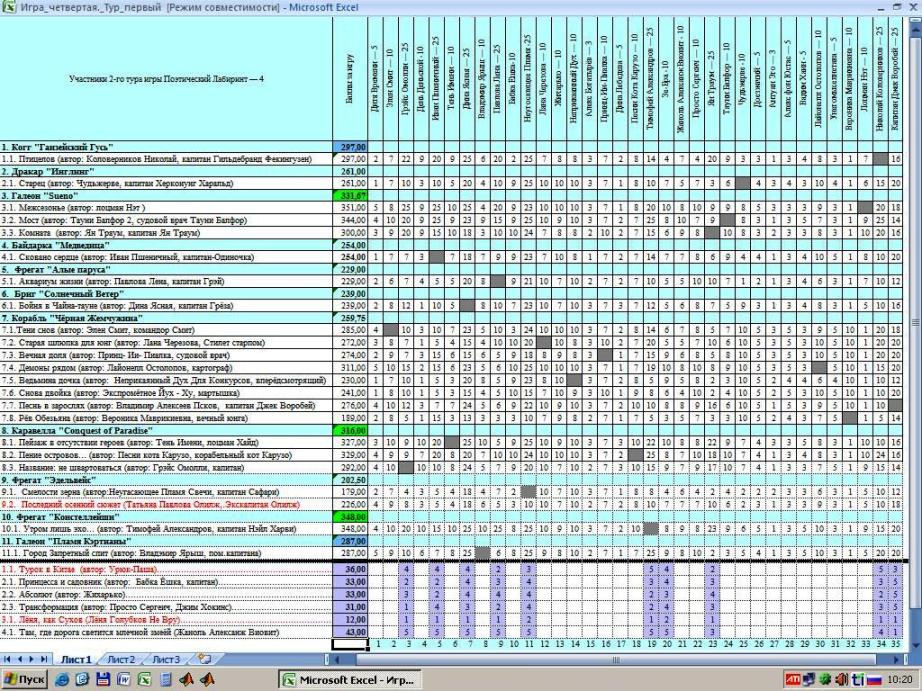Screen dimensions: 922x691
Task: Select score 189,00 in Рёв Обезьяна row
Action: pos(350,418)
